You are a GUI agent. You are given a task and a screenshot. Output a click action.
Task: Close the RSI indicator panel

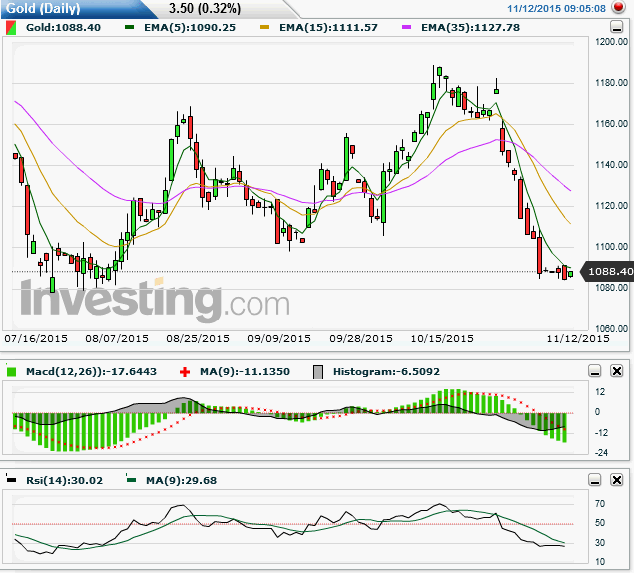pyautogui.click(x=616, y=480)
